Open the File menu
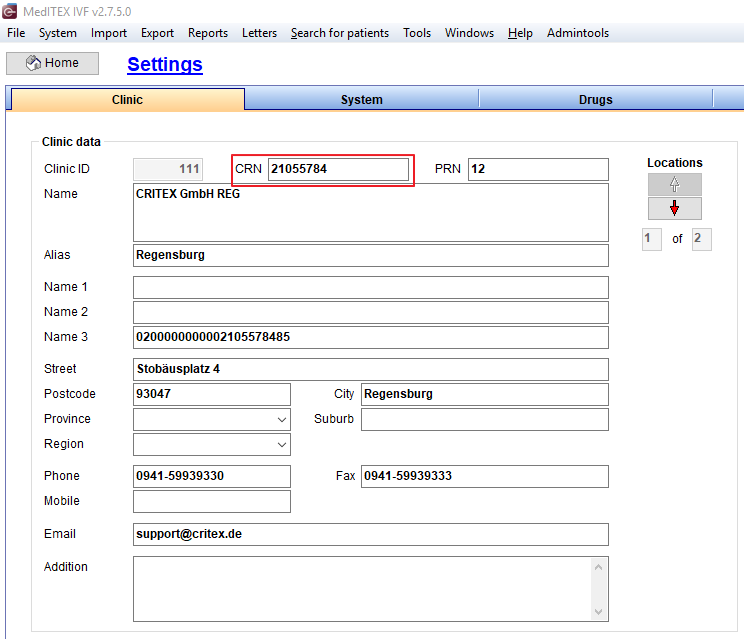This screenshot has width=744, height=639. pyautogui.click(x=16, y=33)
